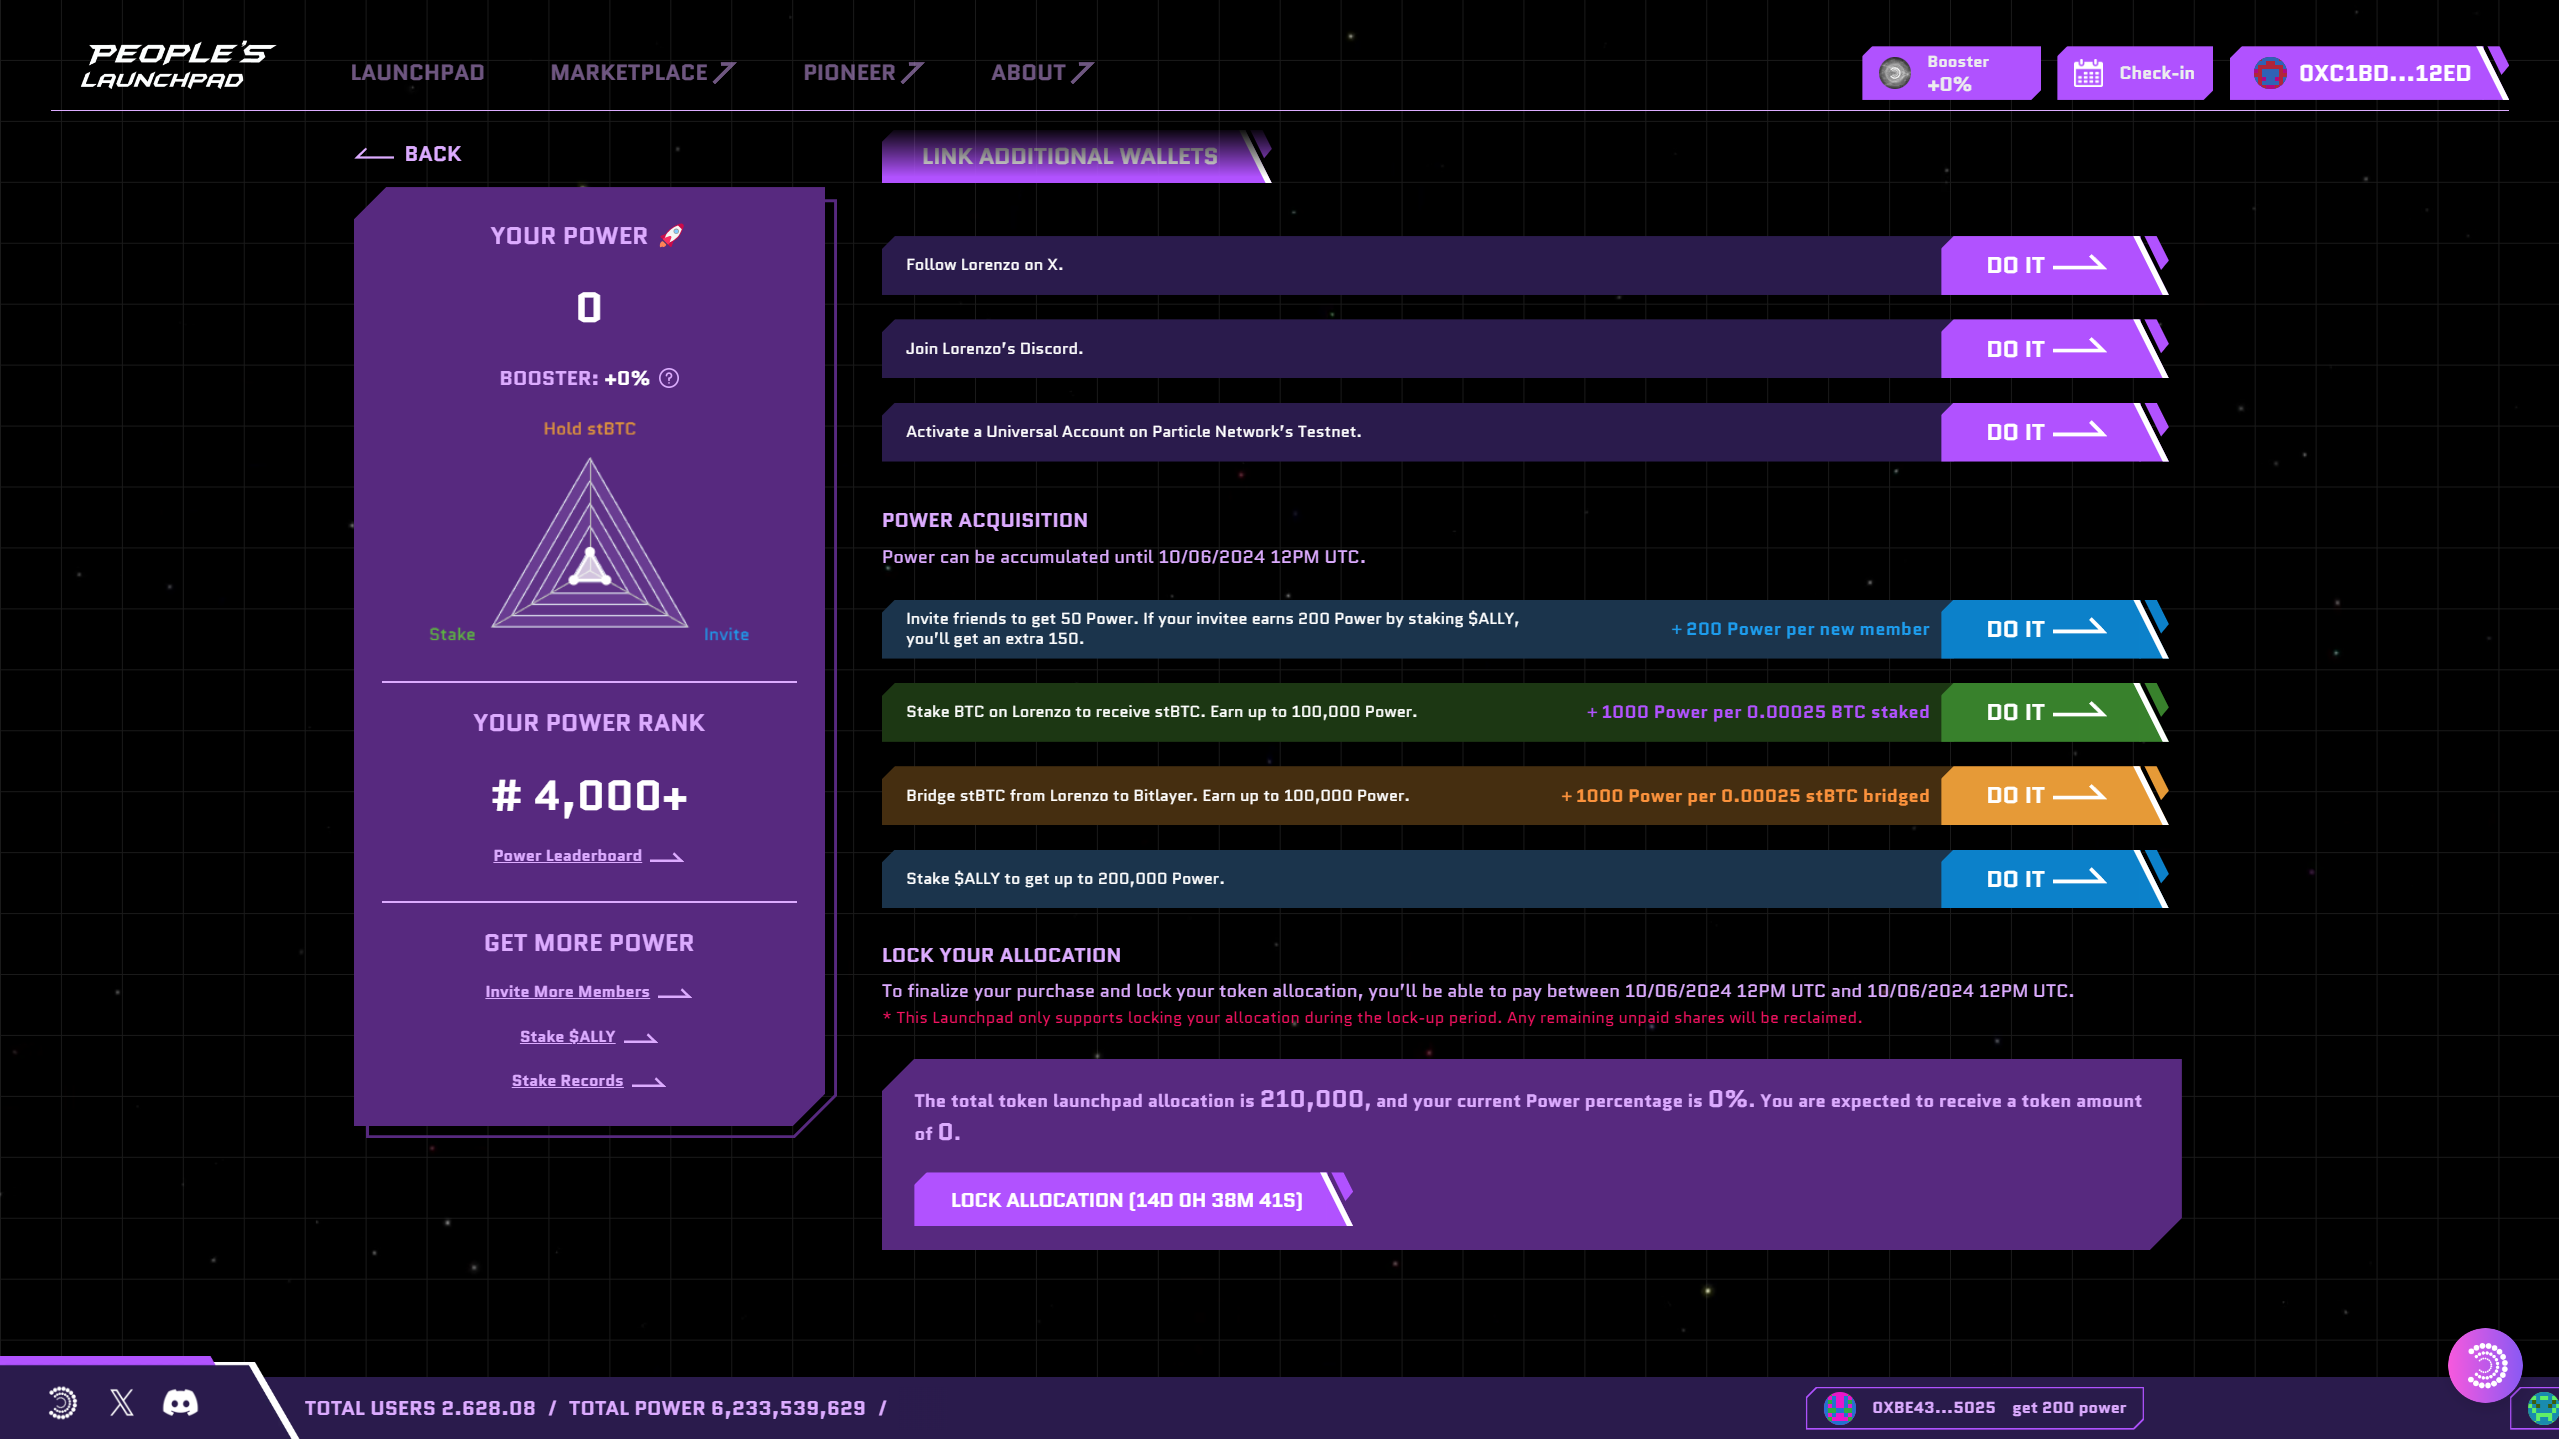The width and height of the screenshot is (2559, 1439).
Task: Go to the Launchpad nav item
Action: 417,73
